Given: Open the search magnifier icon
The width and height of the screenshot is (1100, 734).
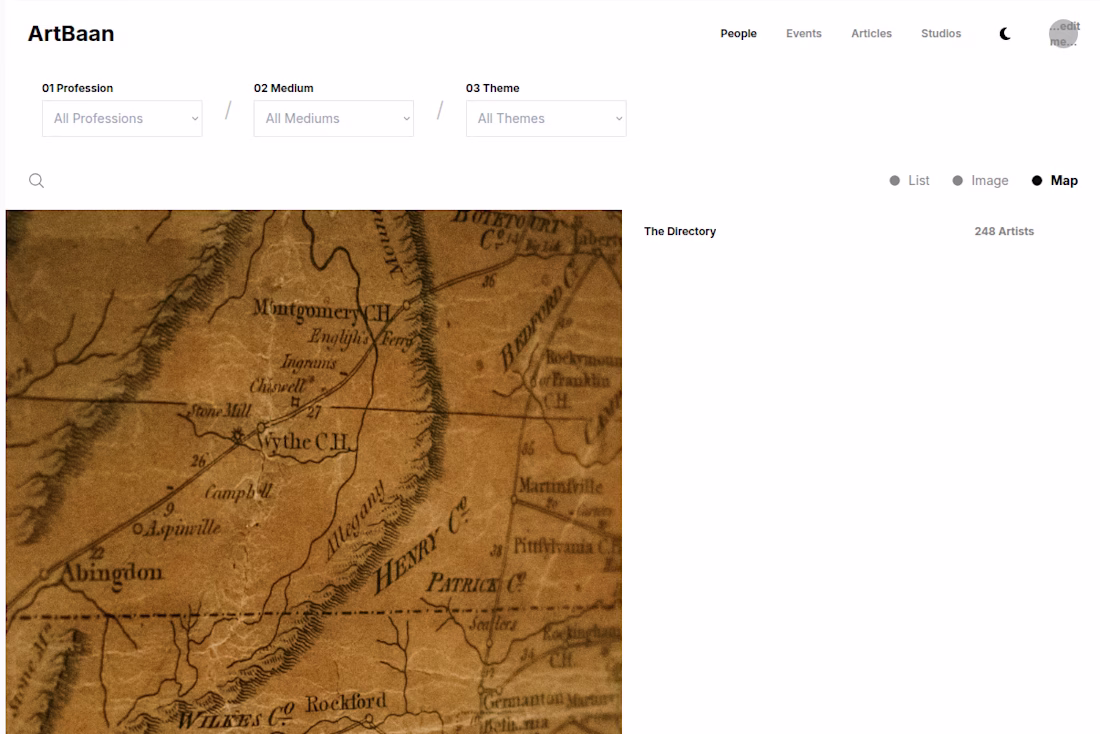Looking at the screenshot, I should click(36, 181).
